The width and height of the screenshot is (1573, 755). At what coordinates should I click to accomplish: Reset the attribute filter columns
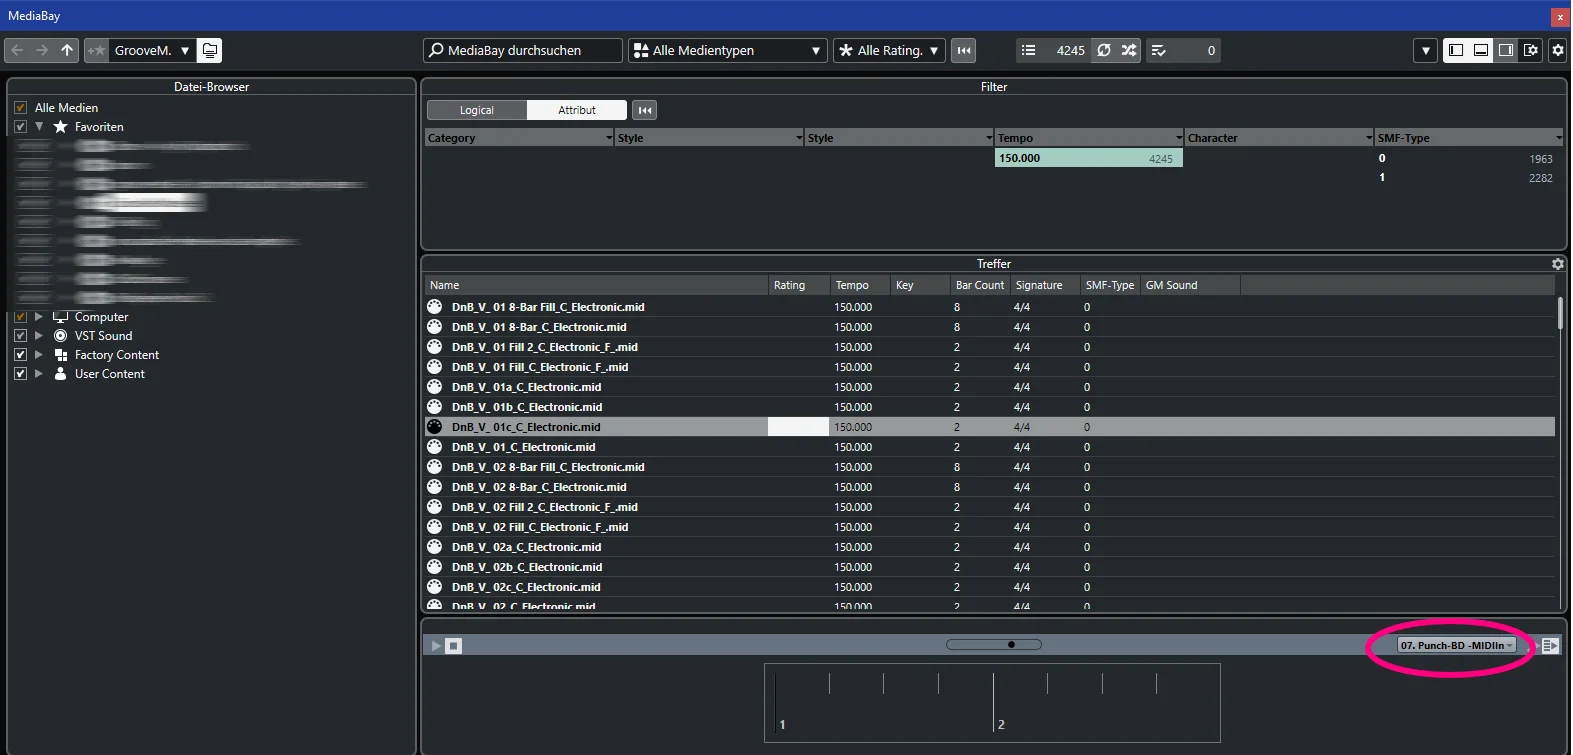(645, 110)
